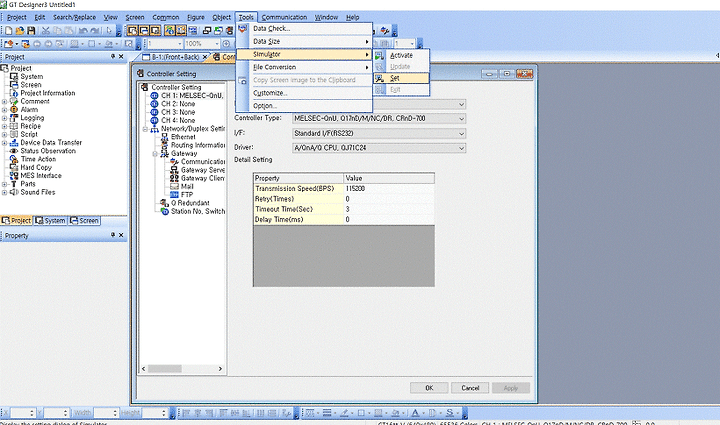Viewport: 720px width, 425px height.
Task: Click the Activate simulator icon in submenu
Action: [x=379, y=56]
